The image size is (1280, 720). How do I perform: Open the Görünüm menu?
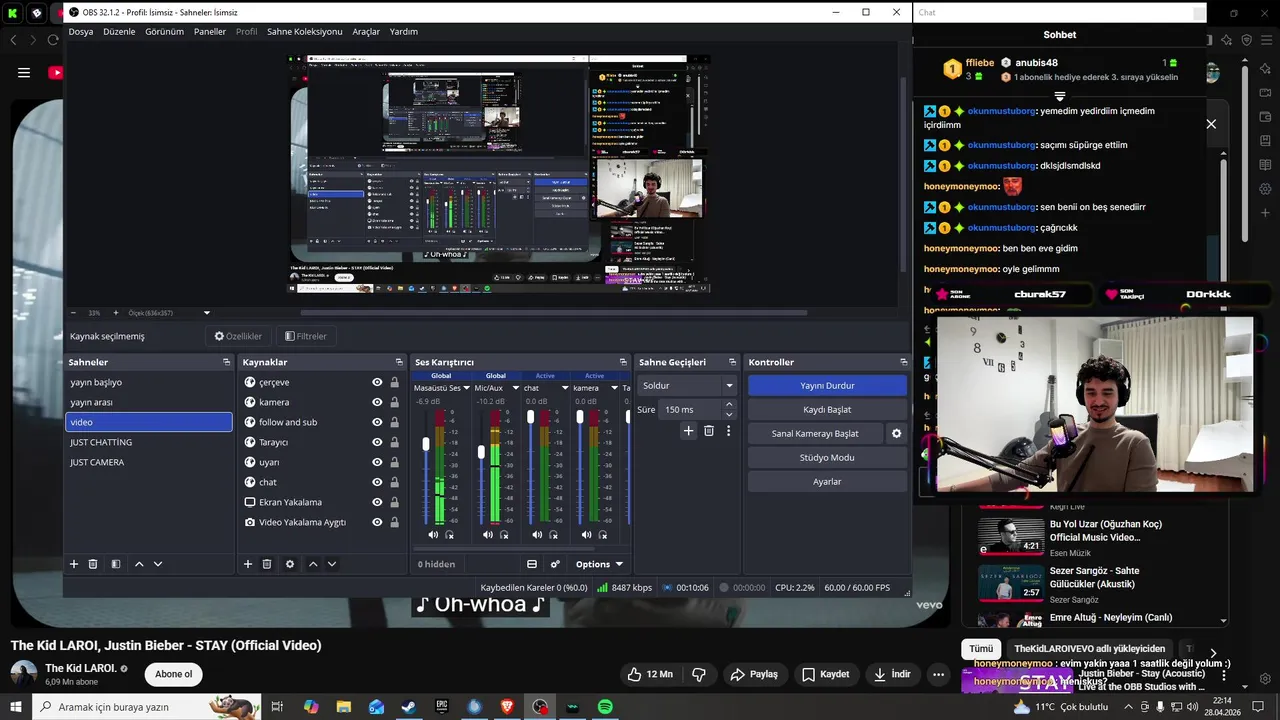tap(164, 31)
